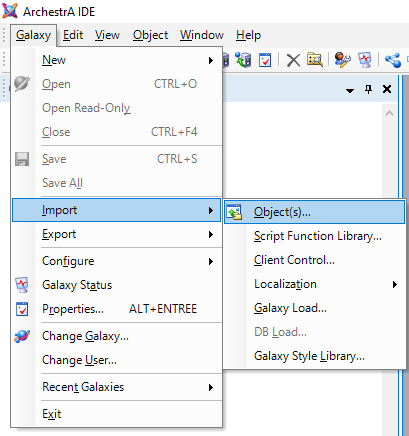Click the blue share nodes toolbar icon
409x436 pixels.
pos(393,60)
